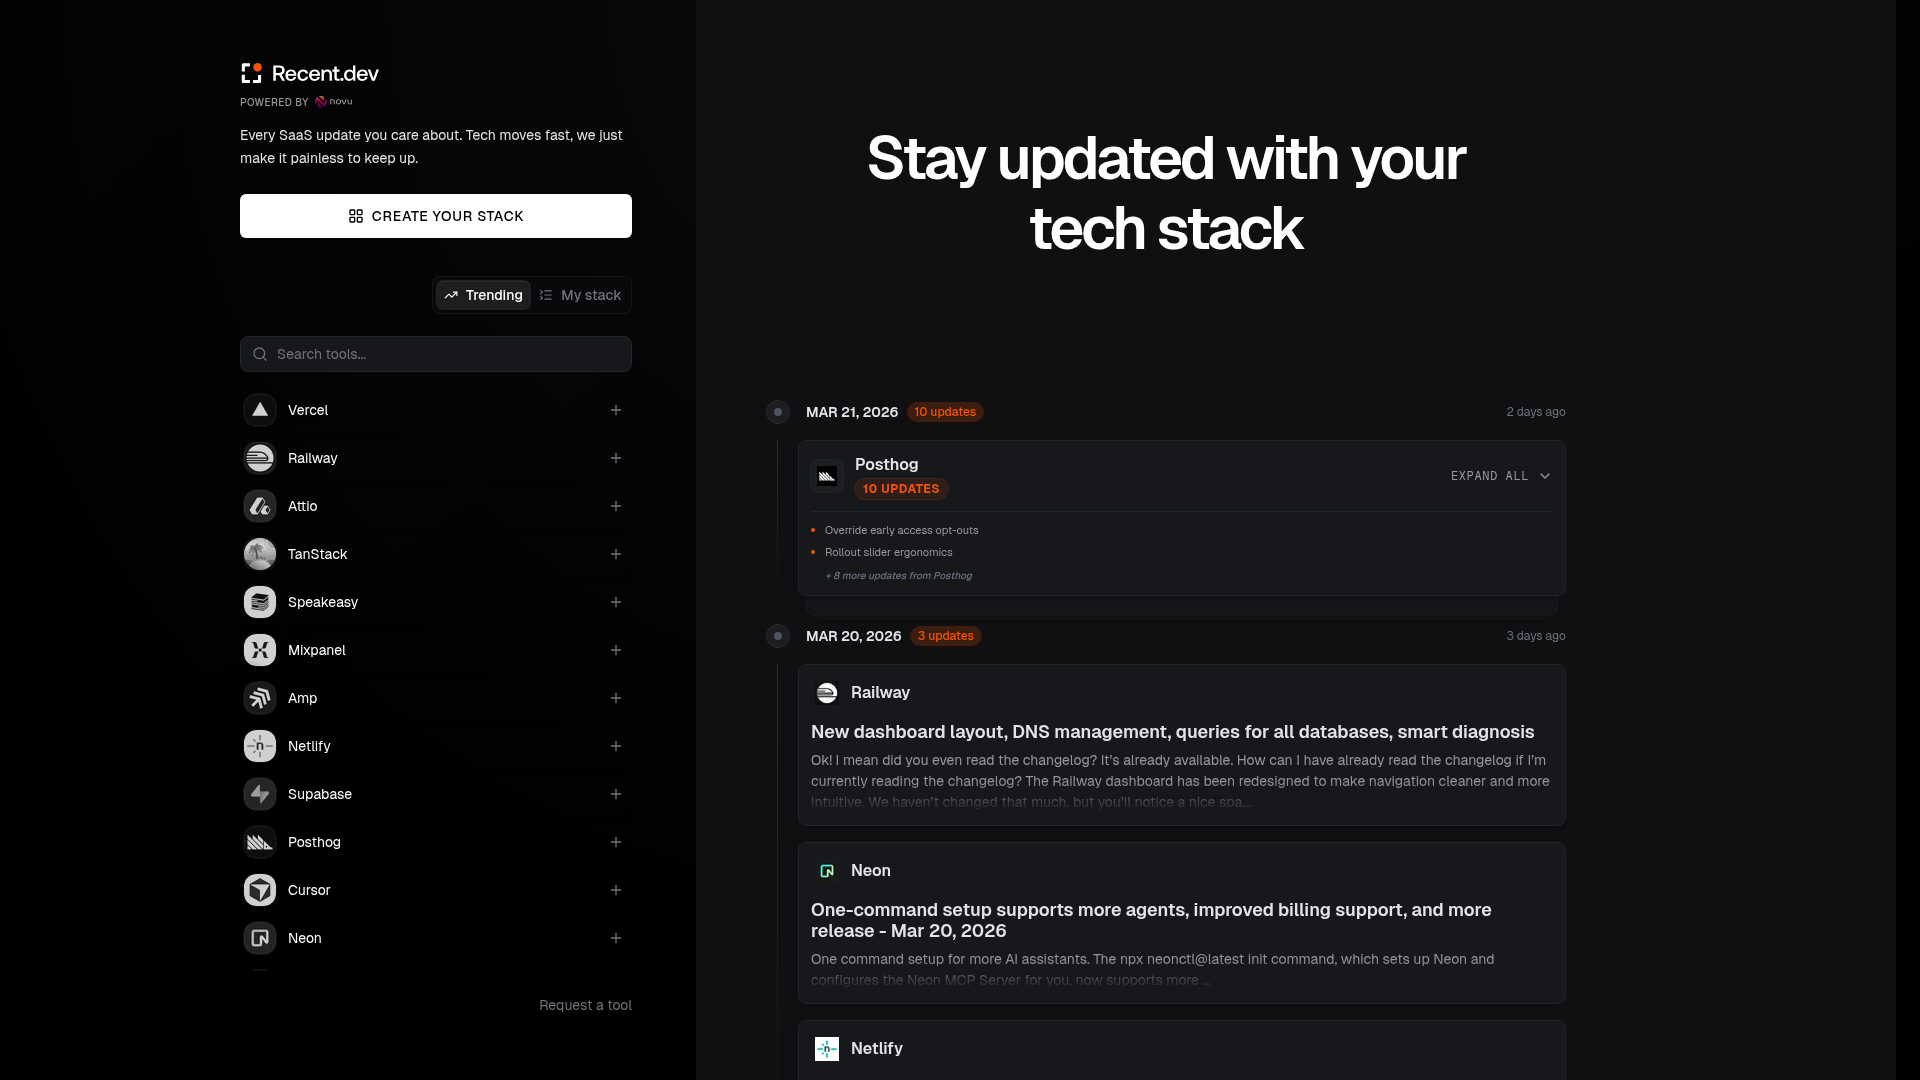The height and width of the screenshot is (1080, 1920).
Task: Add TanStack to your stack
Action: coord(616,554)
